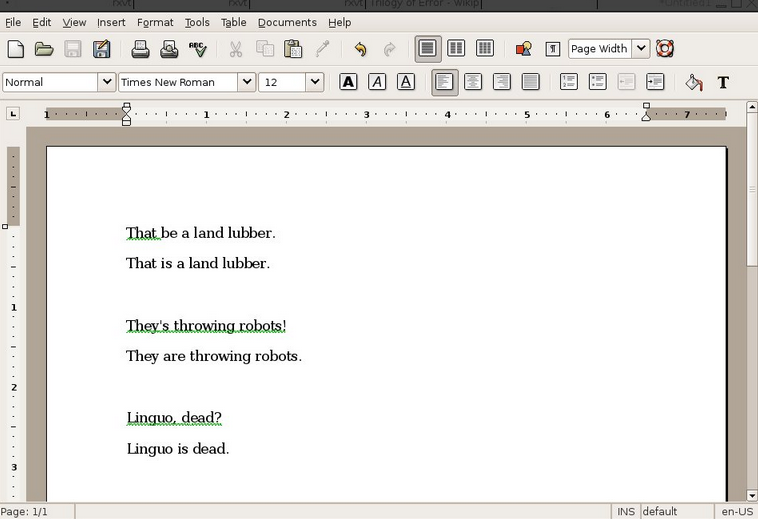Open Print Preview from the toolbar
The height and width of the screenshot is (519, 758).
point(169,49)
